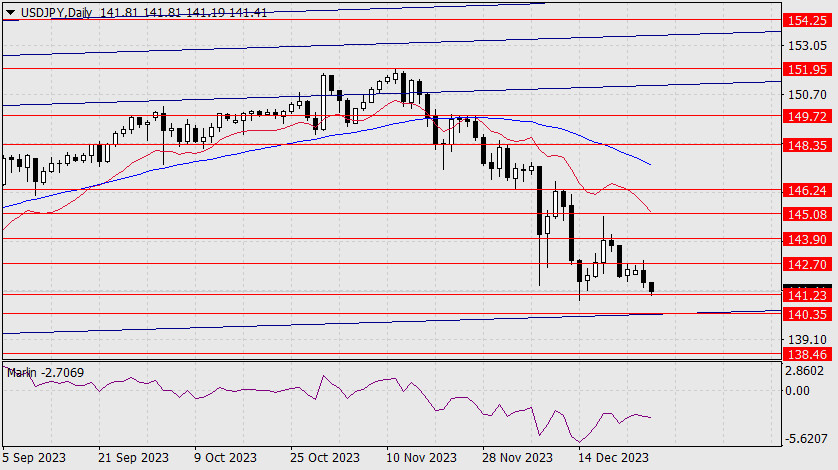This screenshot has height=470, width=838.
Task: Click the 145.08 red price level label
Action: click(807, 214)
